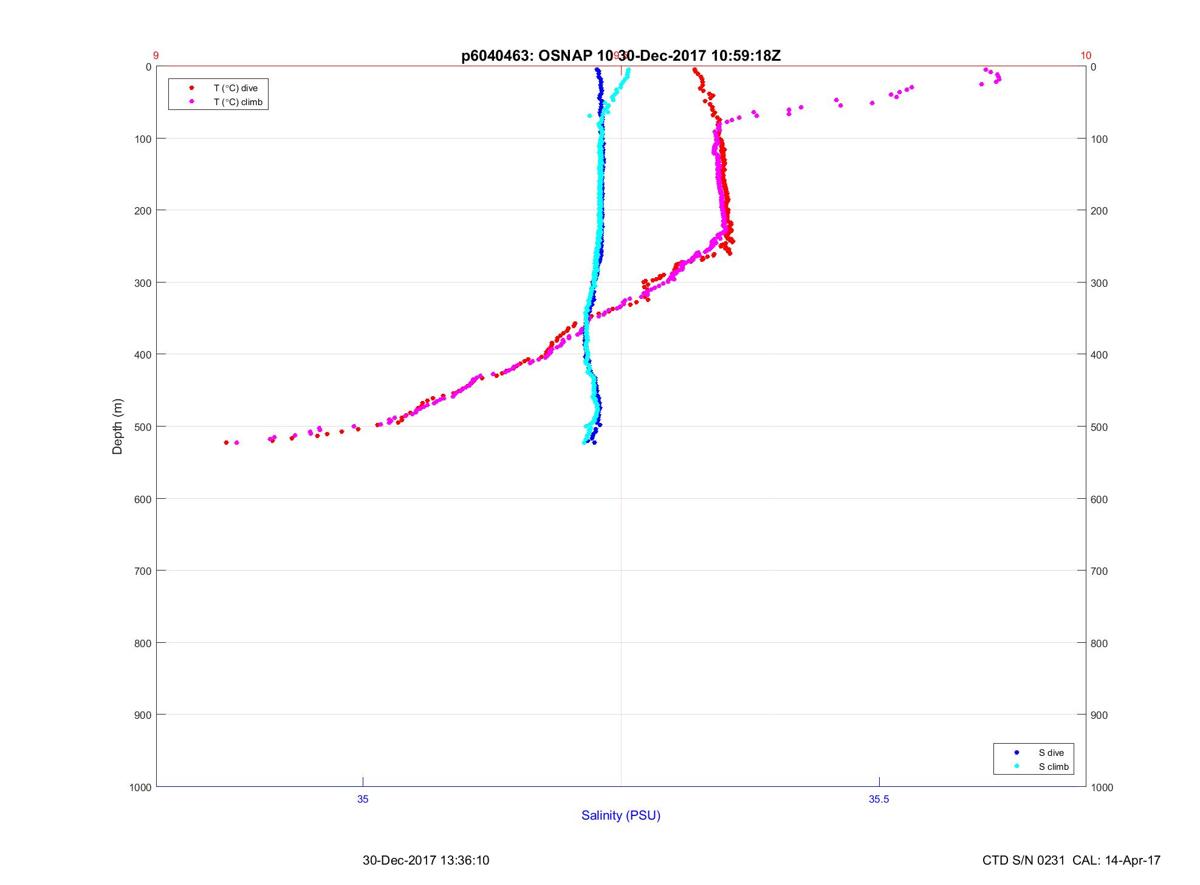Click the 'S dive' legend entry
This screenshot has height=885, width=1200.
1050,752
